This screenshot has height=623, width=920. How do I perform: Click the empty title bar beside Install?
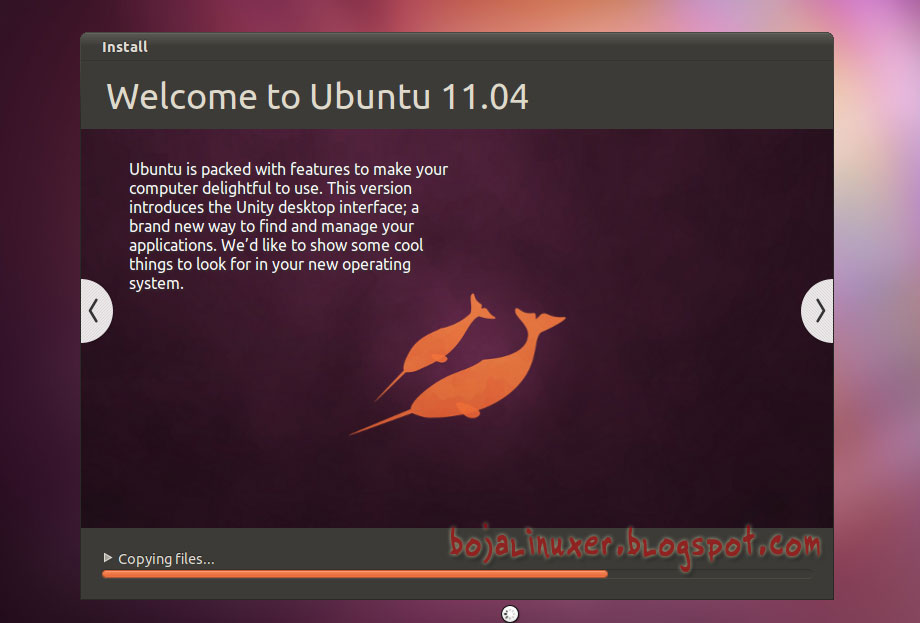[x=487, y=47]
